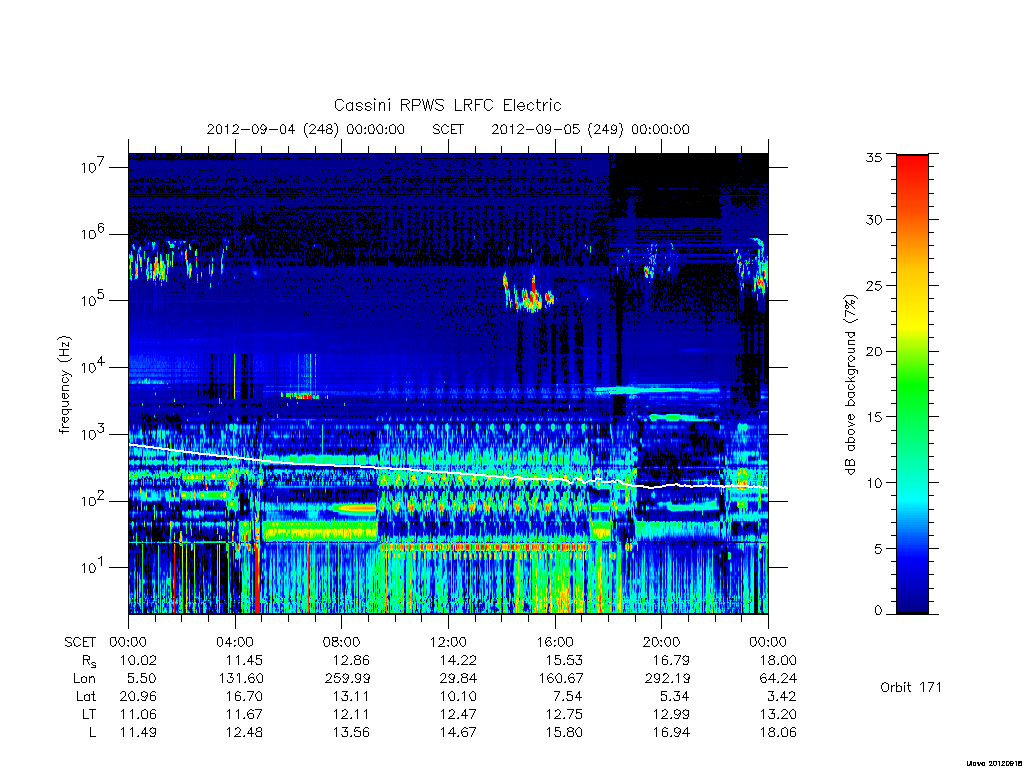Click the Rs value '14.22'
The image size is (1024, 768).
[x=458, y=660]
